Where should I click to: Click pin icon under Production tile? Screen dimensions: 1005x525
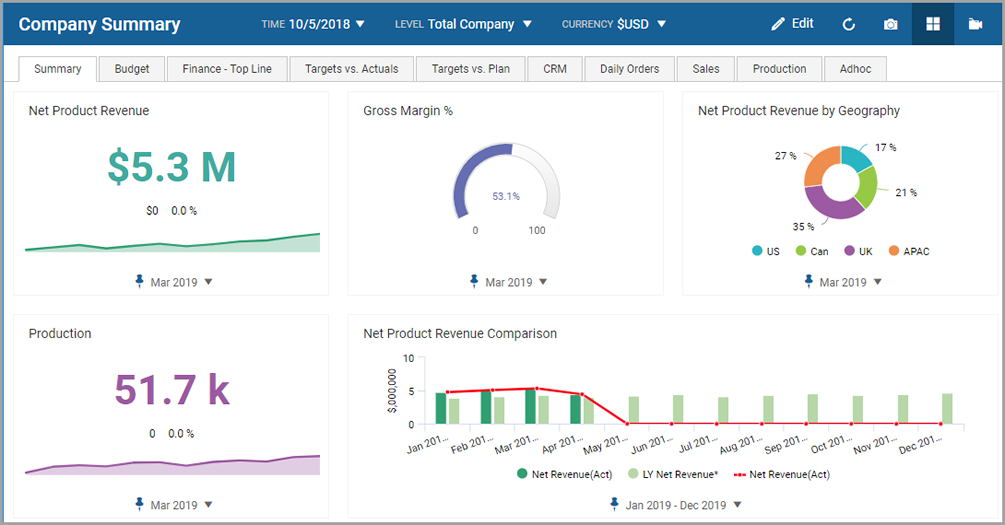tap(140, 505)
